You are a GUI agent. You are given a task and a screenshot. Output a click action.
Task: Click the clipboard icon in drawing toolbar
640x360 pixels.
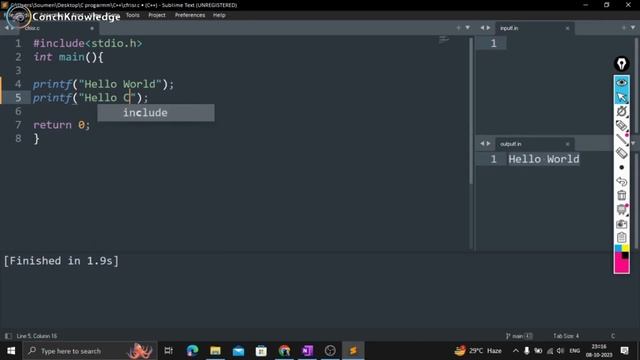point(621,238)
